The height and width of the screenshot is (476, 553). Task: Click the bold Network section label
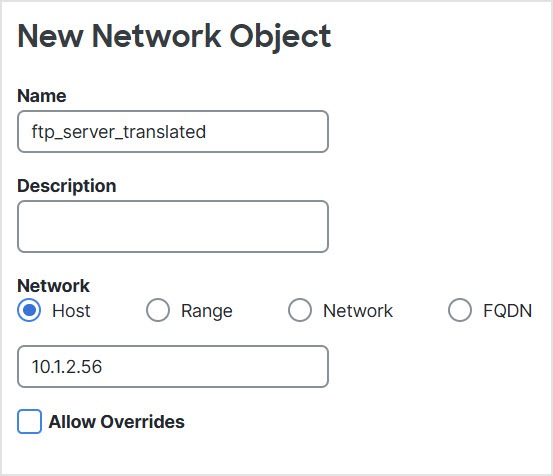(54, 286)
